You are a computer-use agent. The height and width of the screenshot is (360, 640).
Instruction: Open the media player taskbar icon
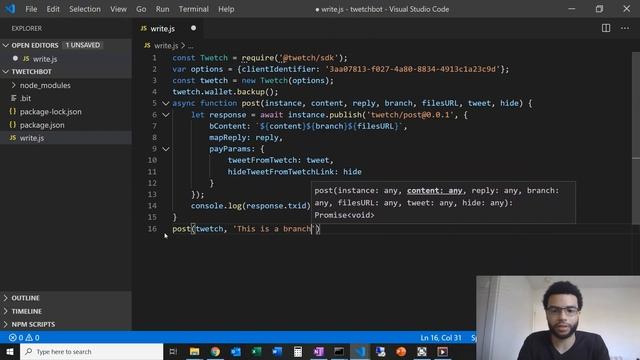(x=442, y=351)
